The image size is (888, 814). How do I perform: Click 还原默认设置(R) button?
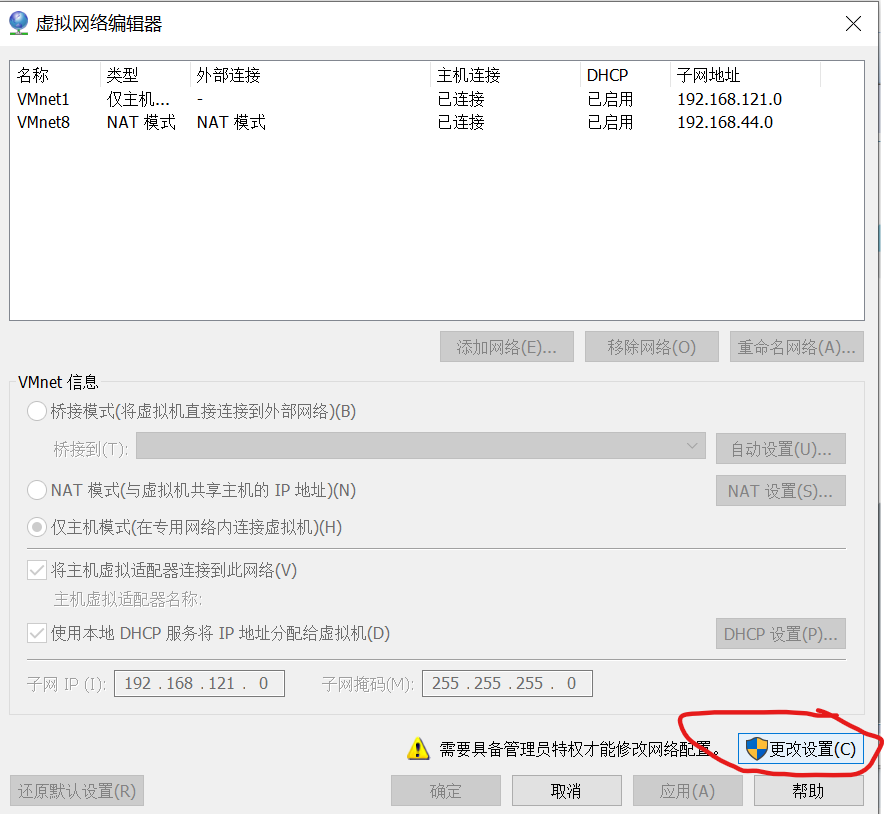click(x=77, y=791)
